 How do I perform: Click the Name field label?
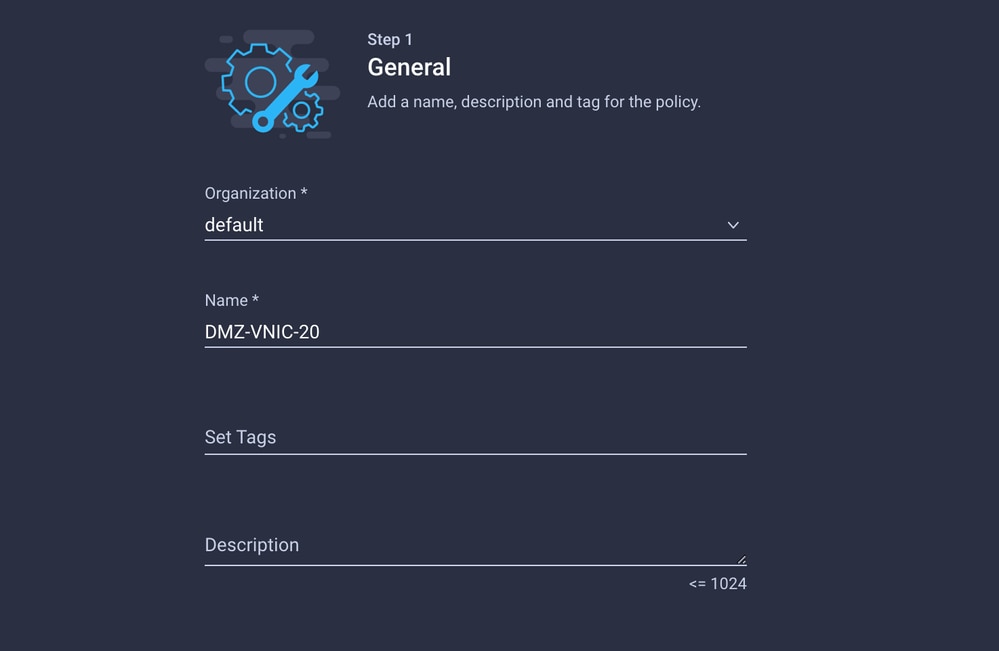[x=226, y=300]
